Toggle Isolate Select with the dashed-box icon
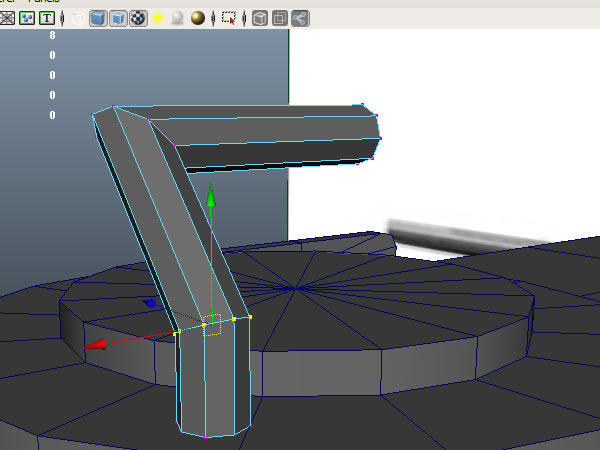The height and width of the screenshot is (450, 600). pos(229,18)
